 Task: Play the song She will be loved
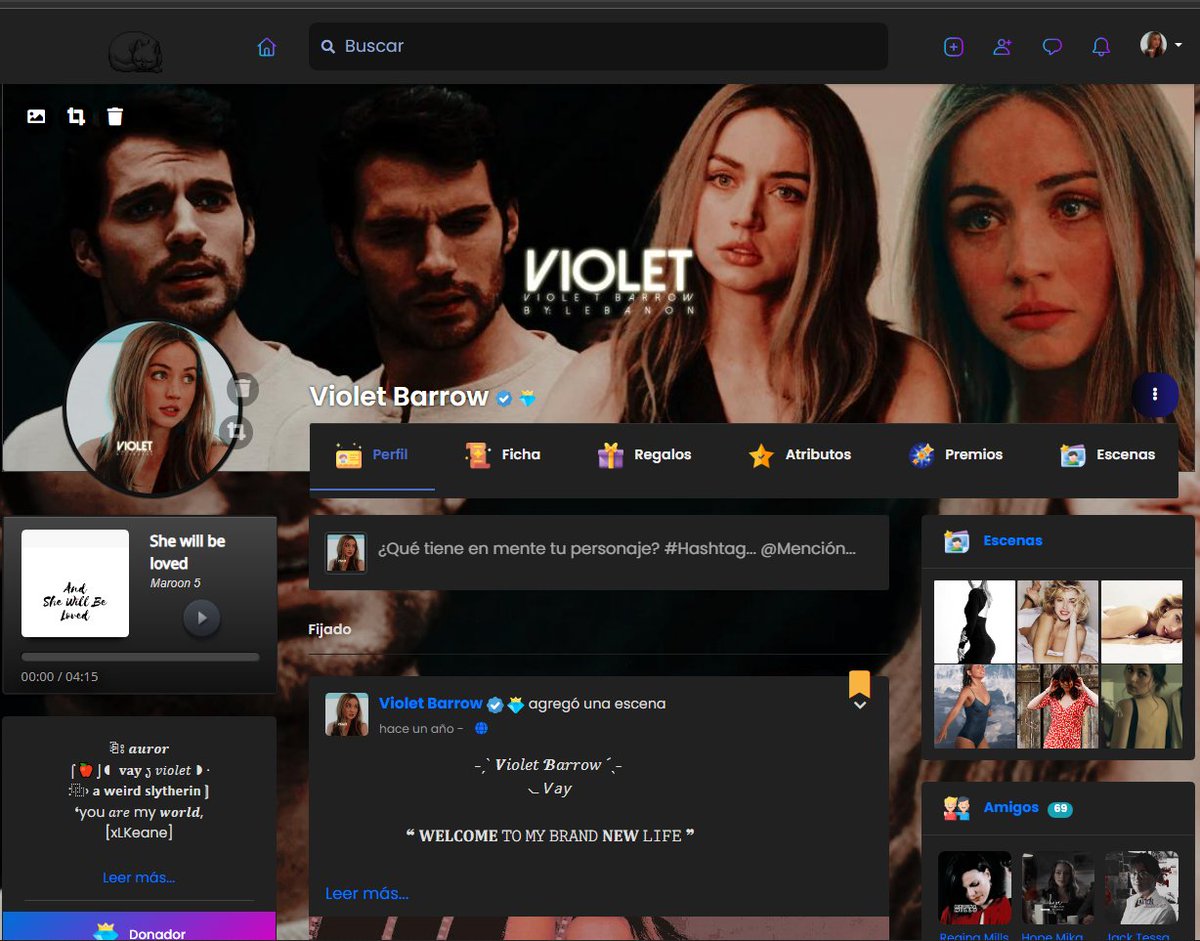201,618
